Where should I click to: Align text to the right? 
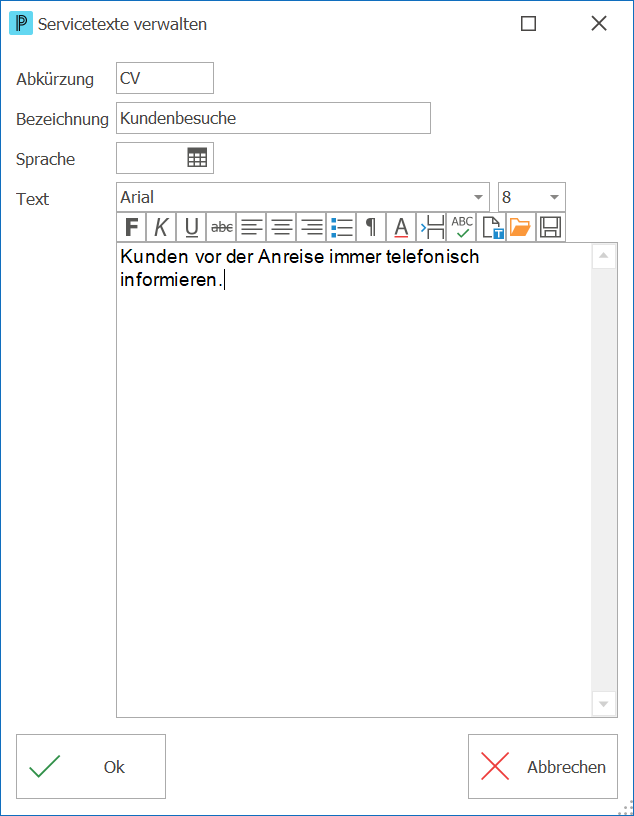click(x=311, y=227)
